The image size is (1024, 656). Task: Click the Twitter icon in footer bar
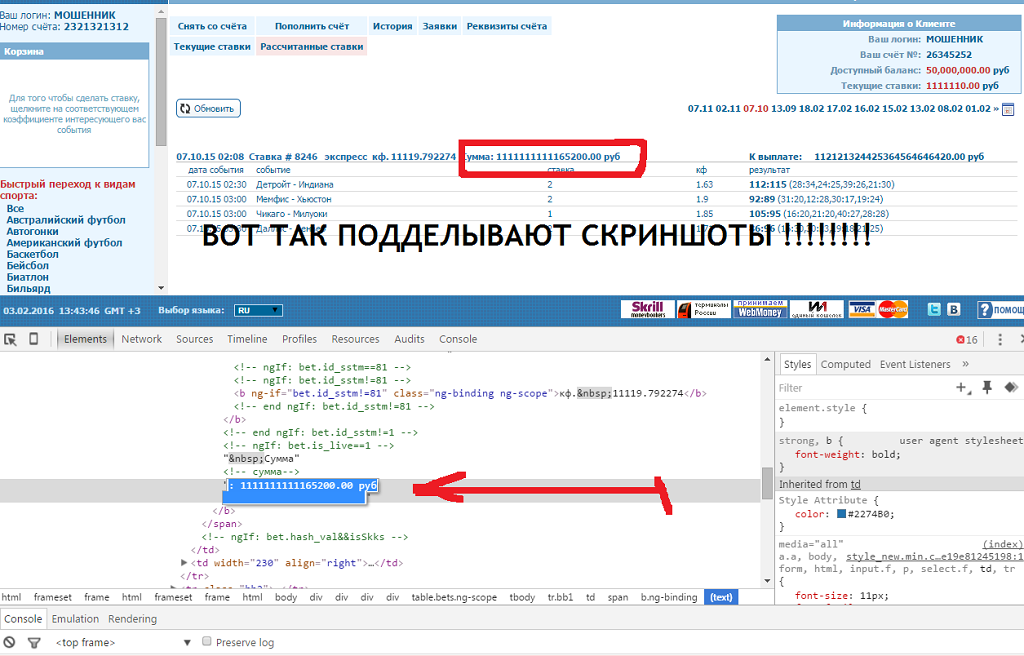(934, 309)
